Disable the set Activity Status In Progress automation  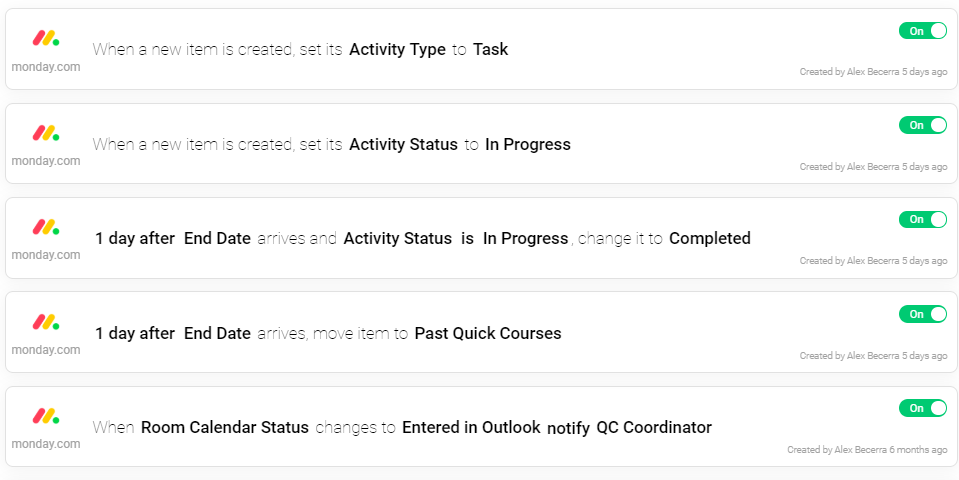922,125
